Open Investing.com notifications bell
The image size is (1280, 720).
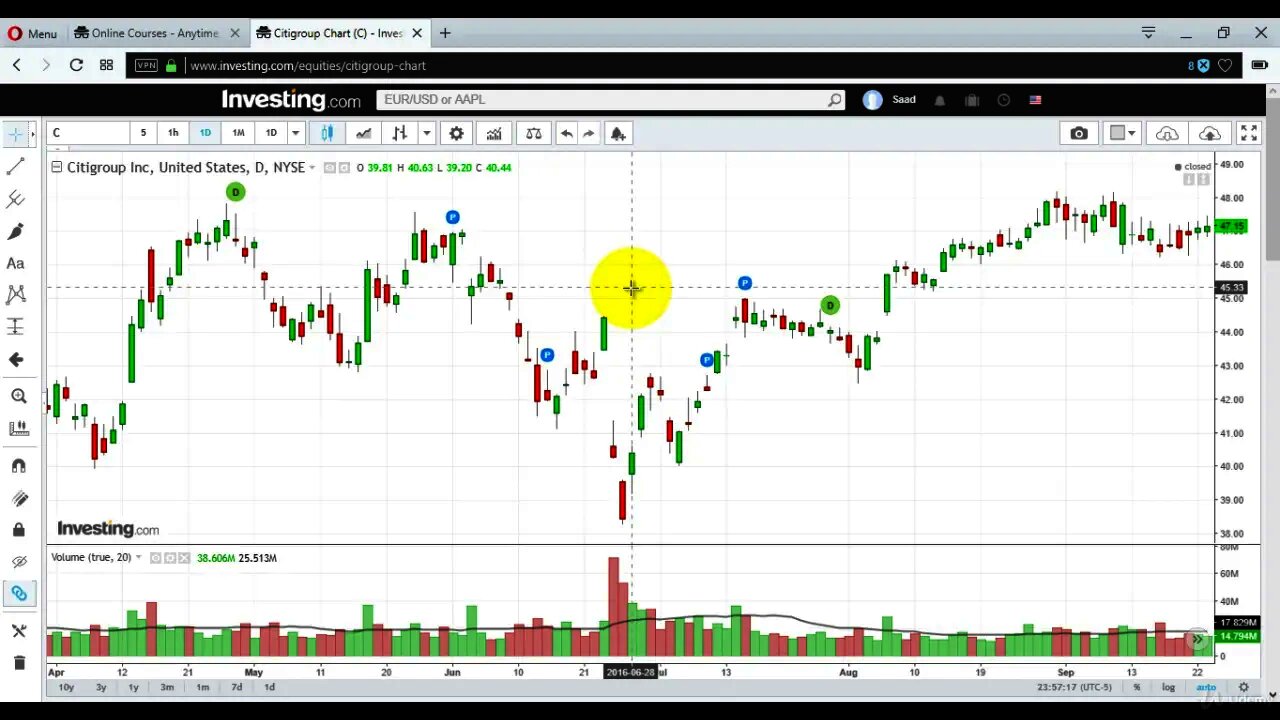click(x=939, y=100)
